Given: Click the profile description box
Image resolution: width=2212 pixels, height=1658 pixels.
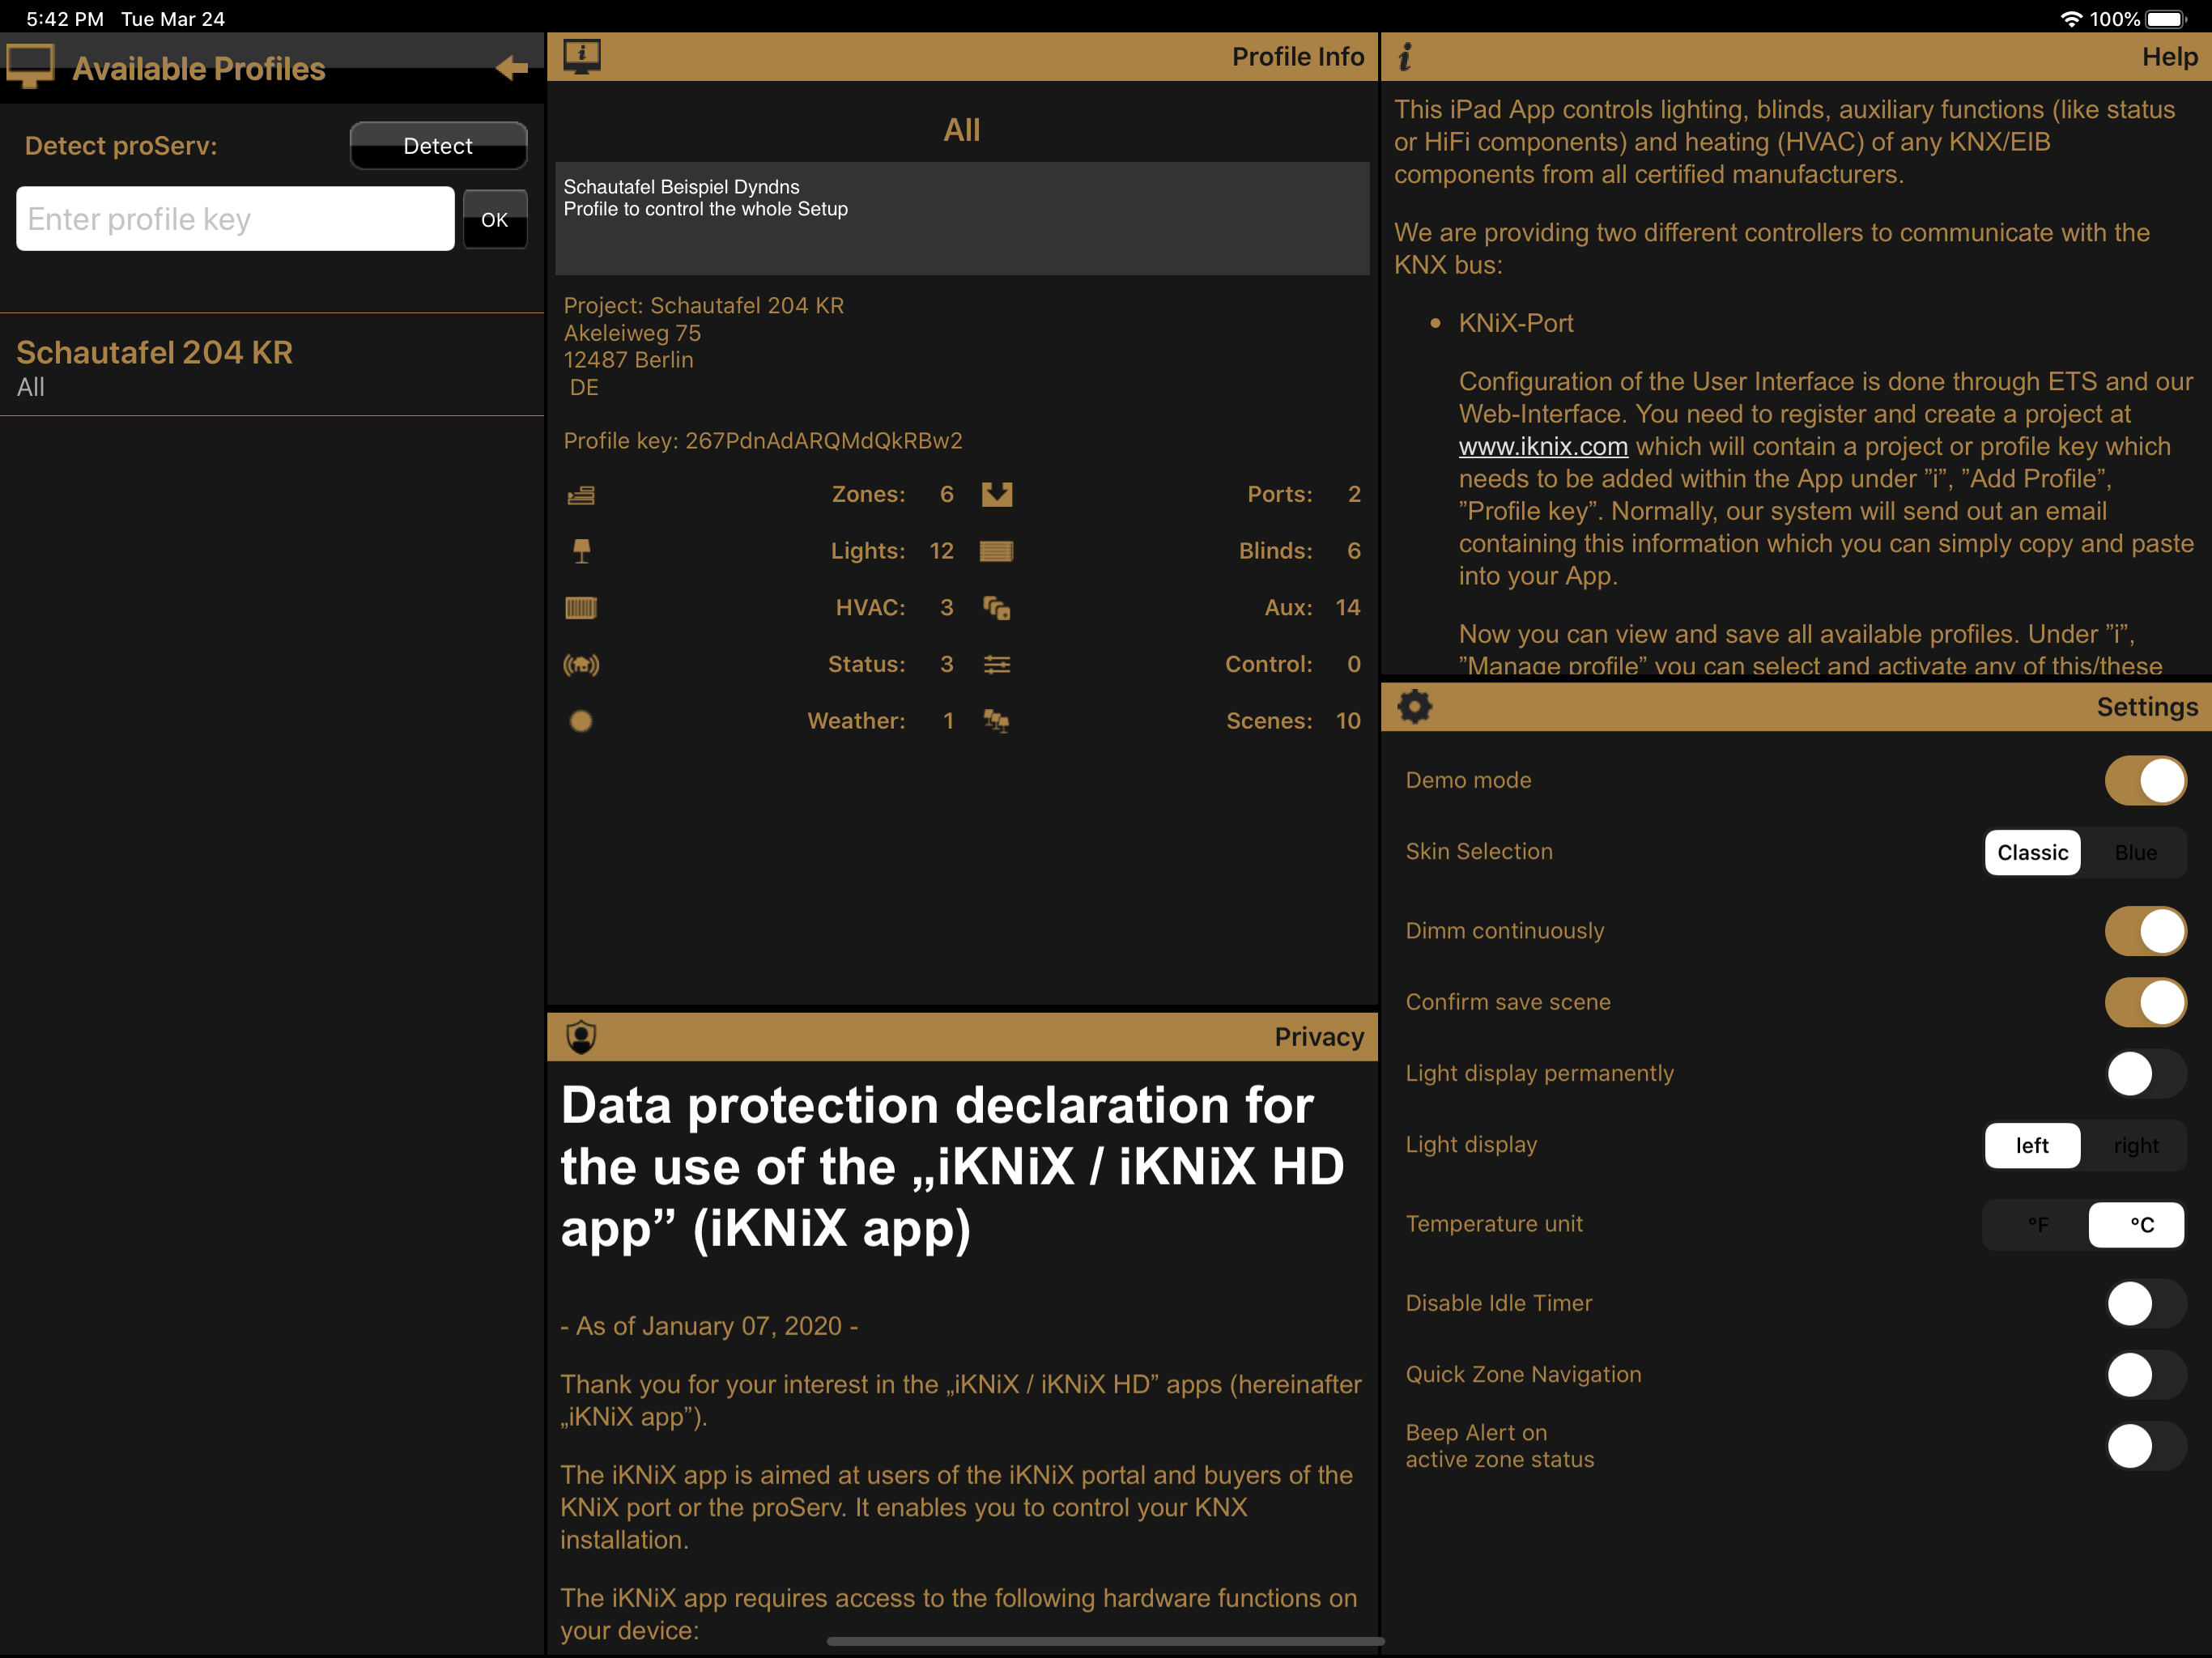Looking at the screenshot, I should 962,218.
